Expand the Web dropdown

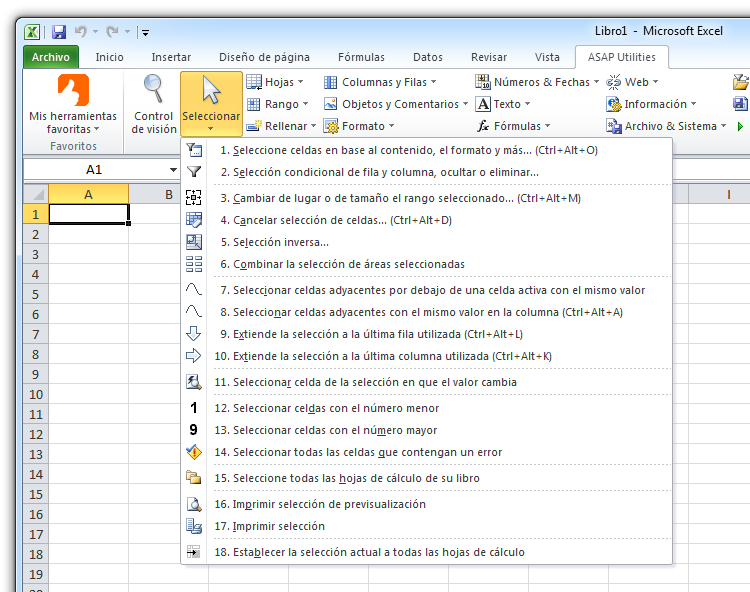point(632,82)
